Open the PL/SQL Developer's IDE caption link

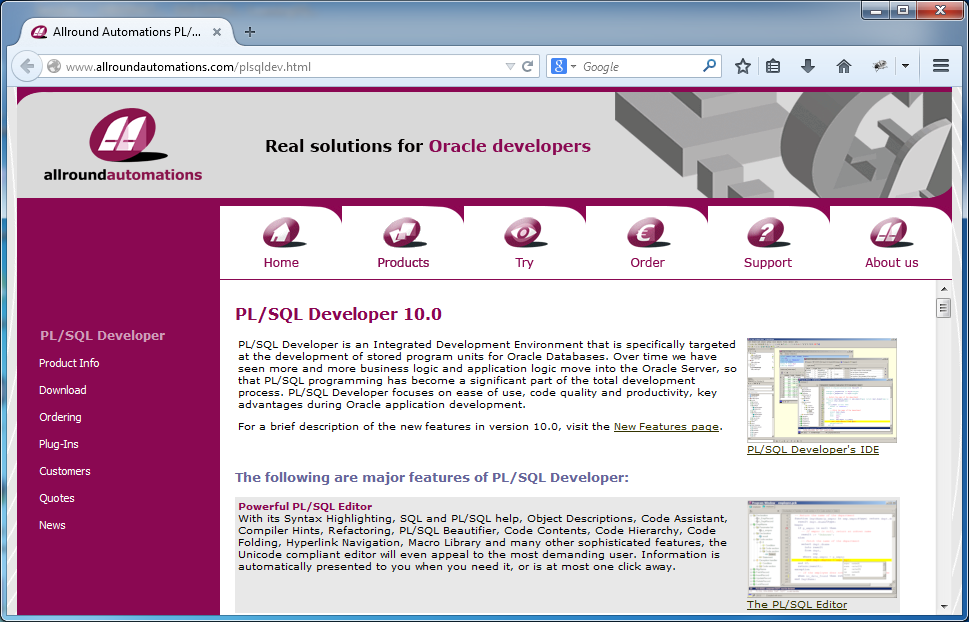point(813,449)
